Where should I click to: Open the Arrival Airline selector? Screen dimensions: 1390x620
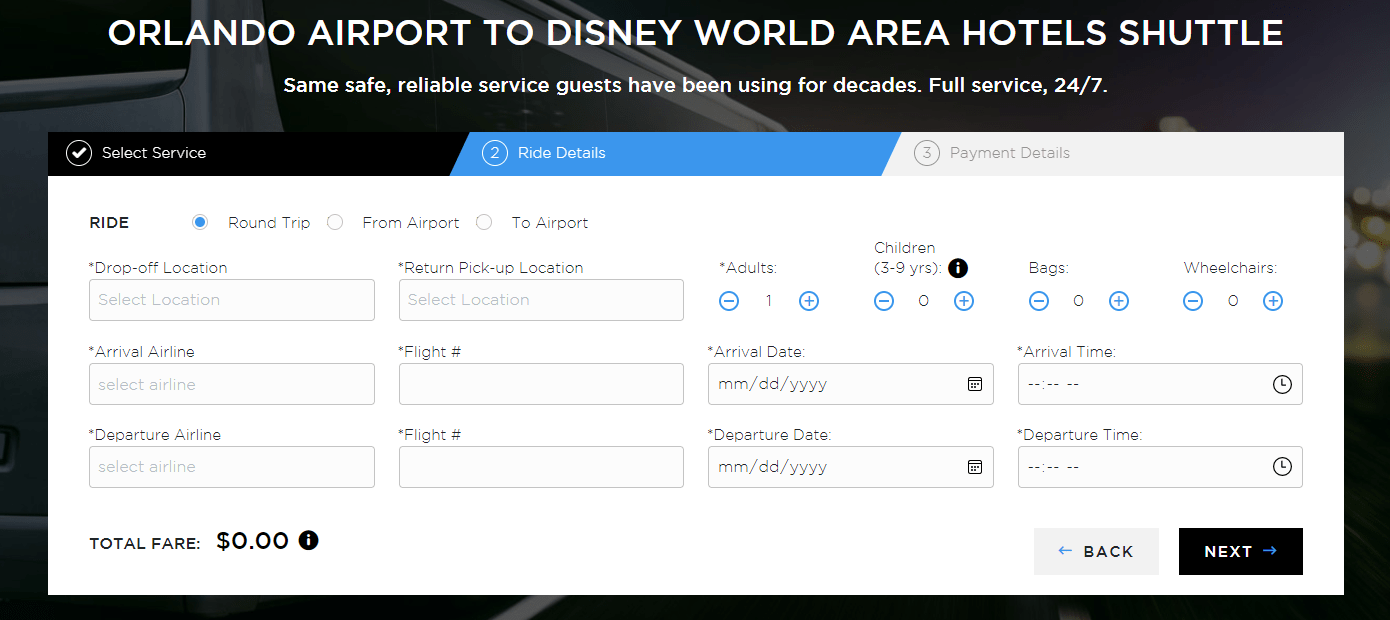tap(231, 383)
